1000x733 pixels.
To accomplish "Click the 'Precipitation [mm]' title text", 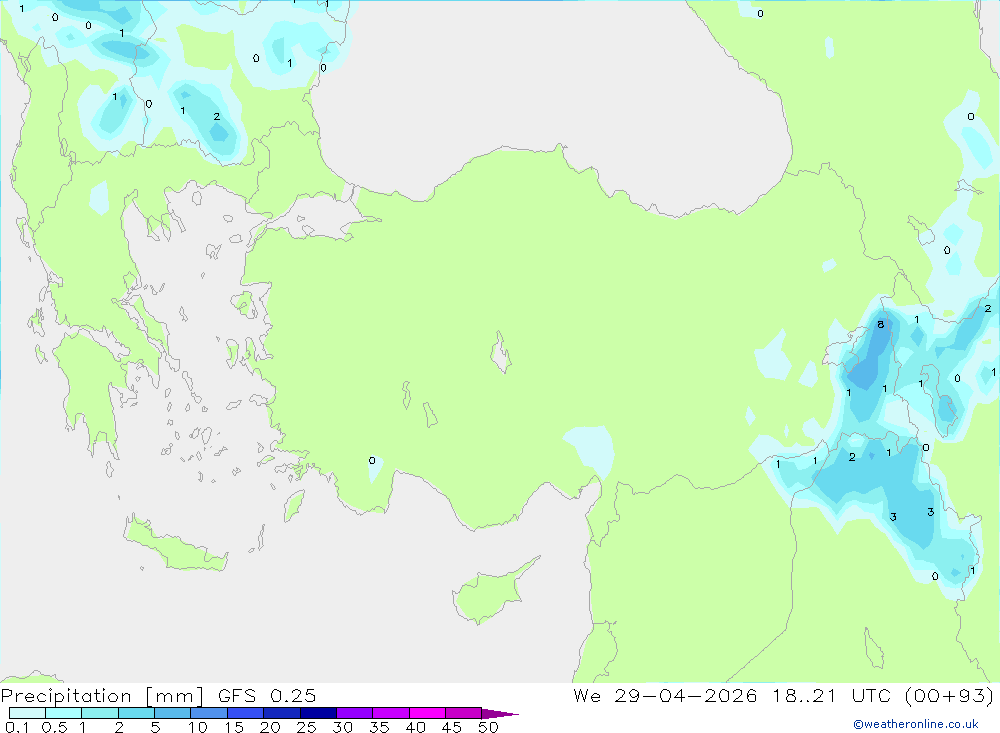I will [x=102, y=696].
